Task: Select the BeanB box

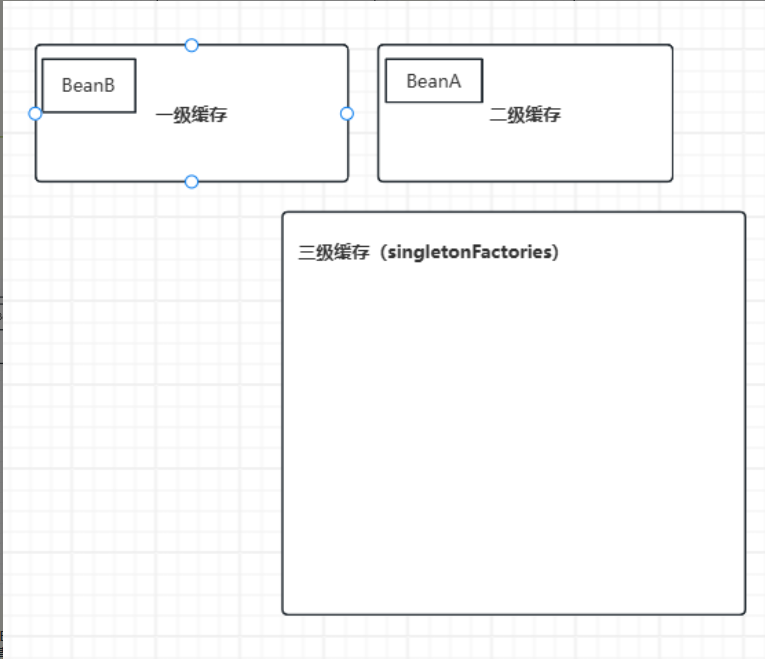Action: click(x=88, y=85)
